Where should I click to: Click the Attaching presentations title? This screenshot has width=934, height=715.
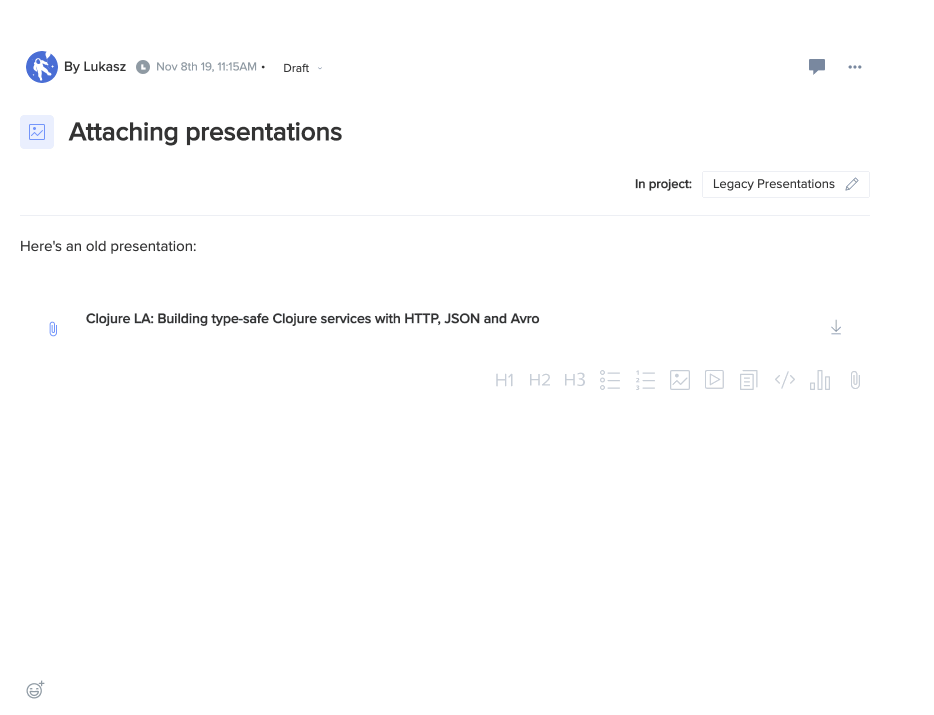point(205,132)
